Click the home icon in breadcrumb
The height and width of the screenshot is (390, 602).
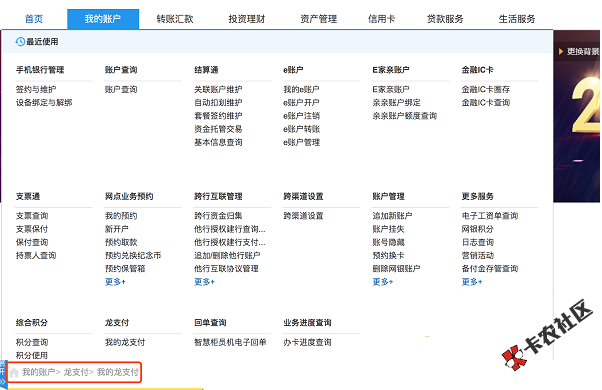[14, 372]
